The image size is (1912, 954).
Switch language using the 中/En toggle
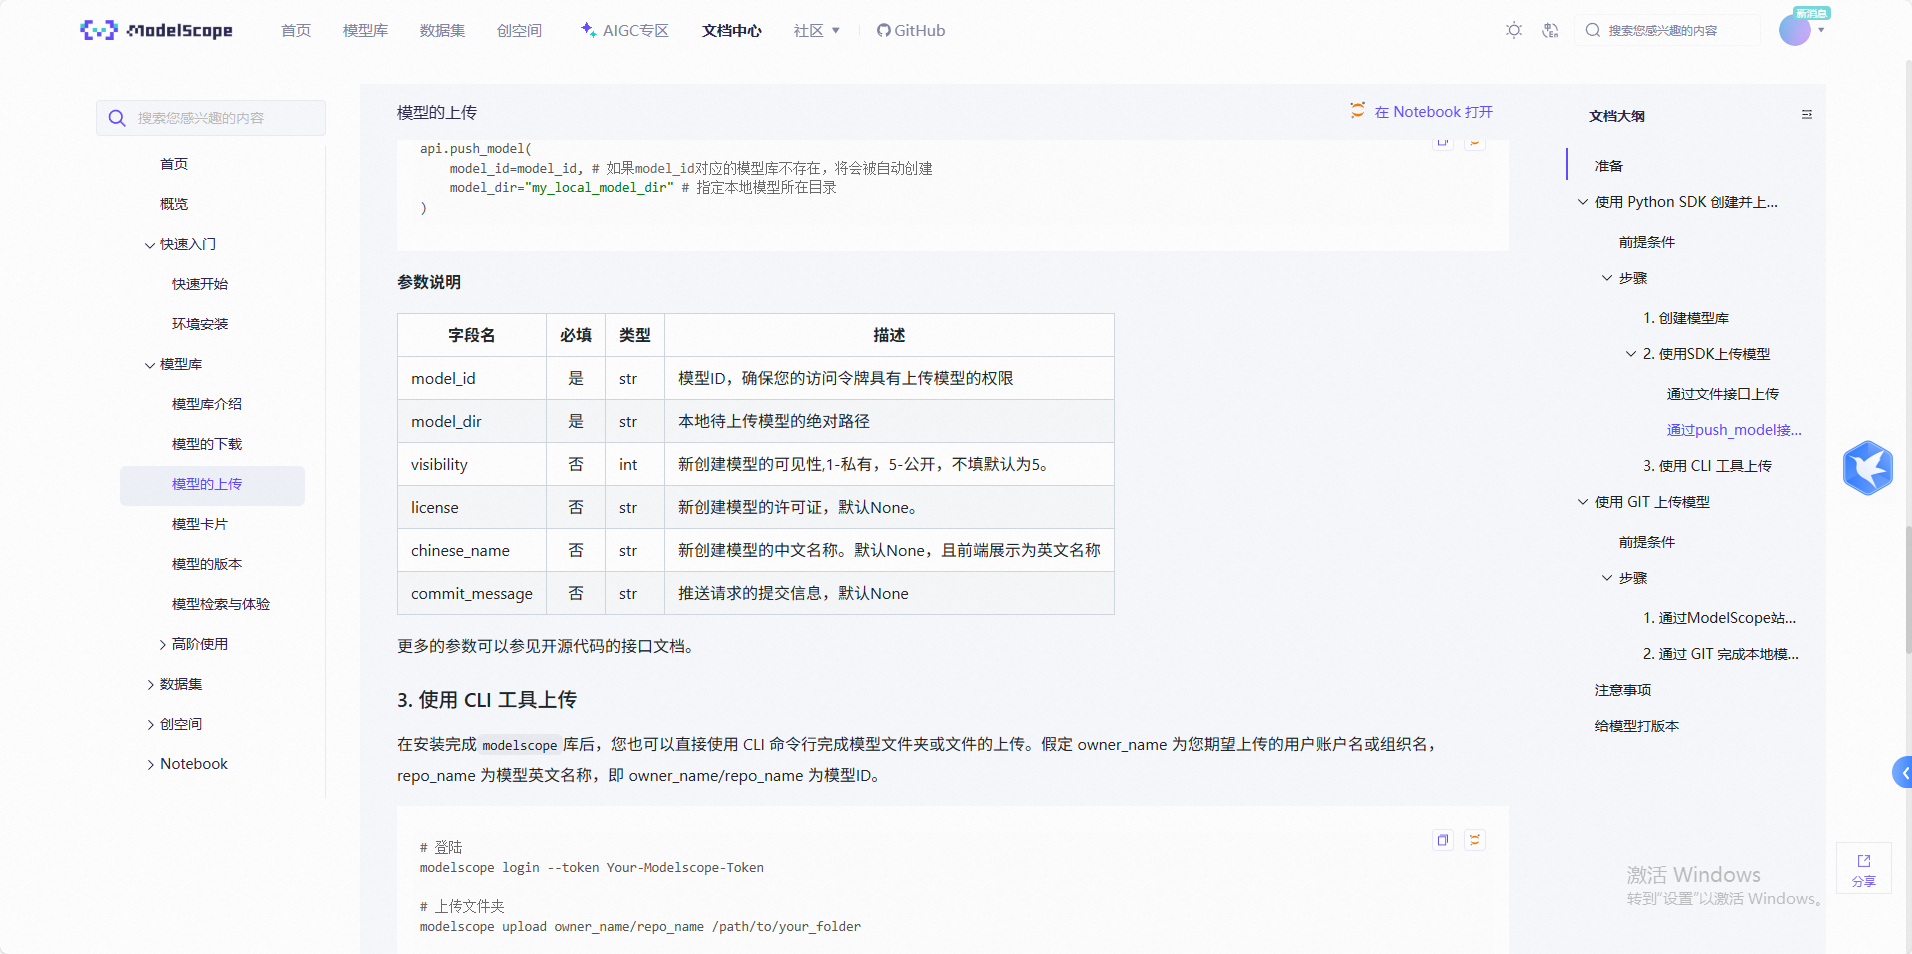1551,30
